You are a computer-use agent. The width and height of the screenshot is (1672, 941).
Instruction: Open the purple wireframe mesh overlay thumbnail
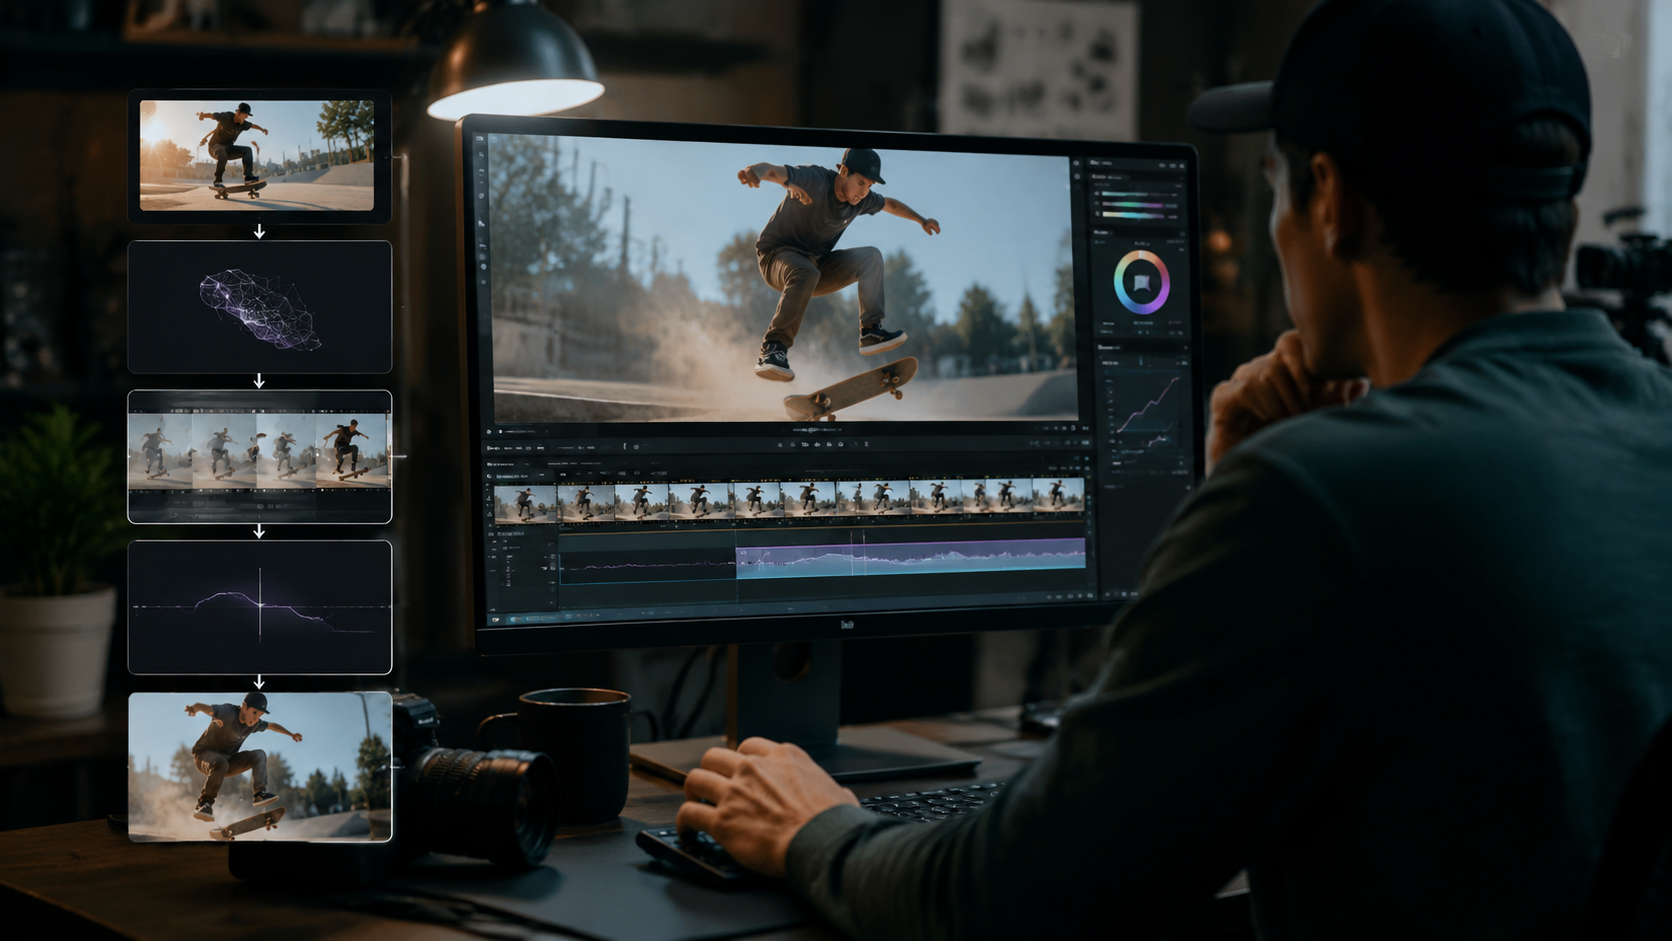click(260, 307)
